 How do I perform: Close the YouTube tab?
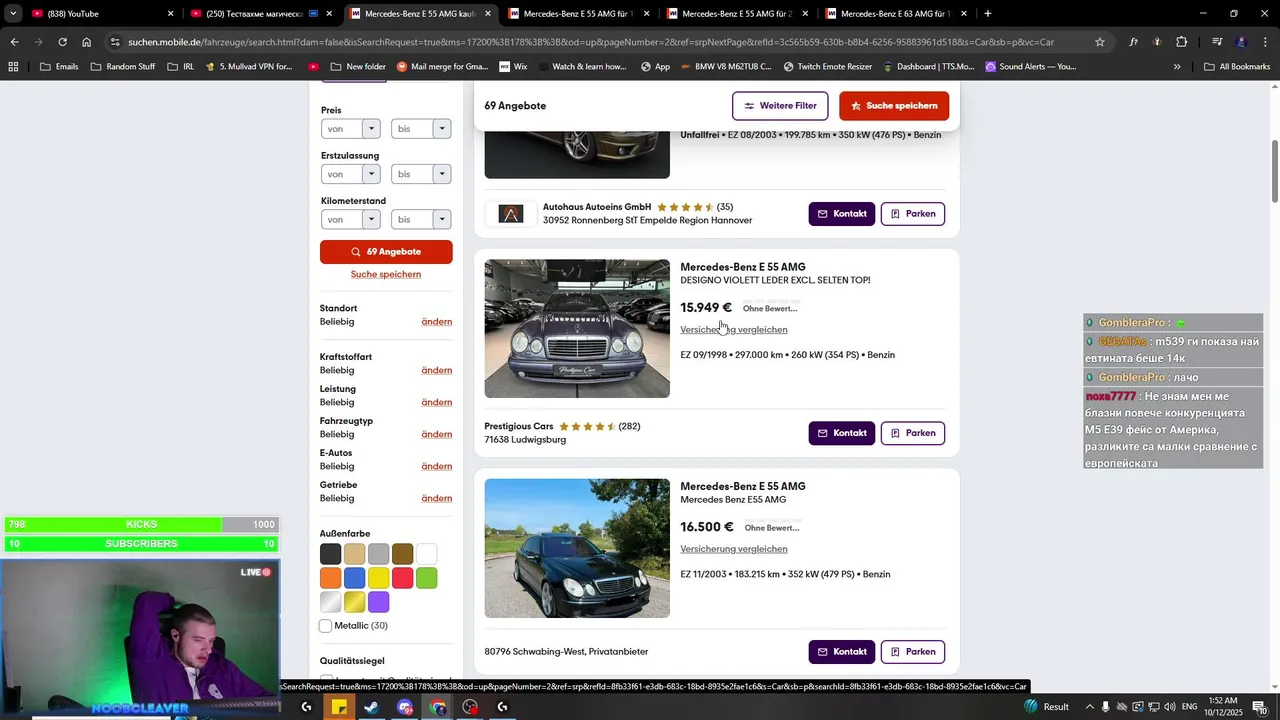pos(170,14)
